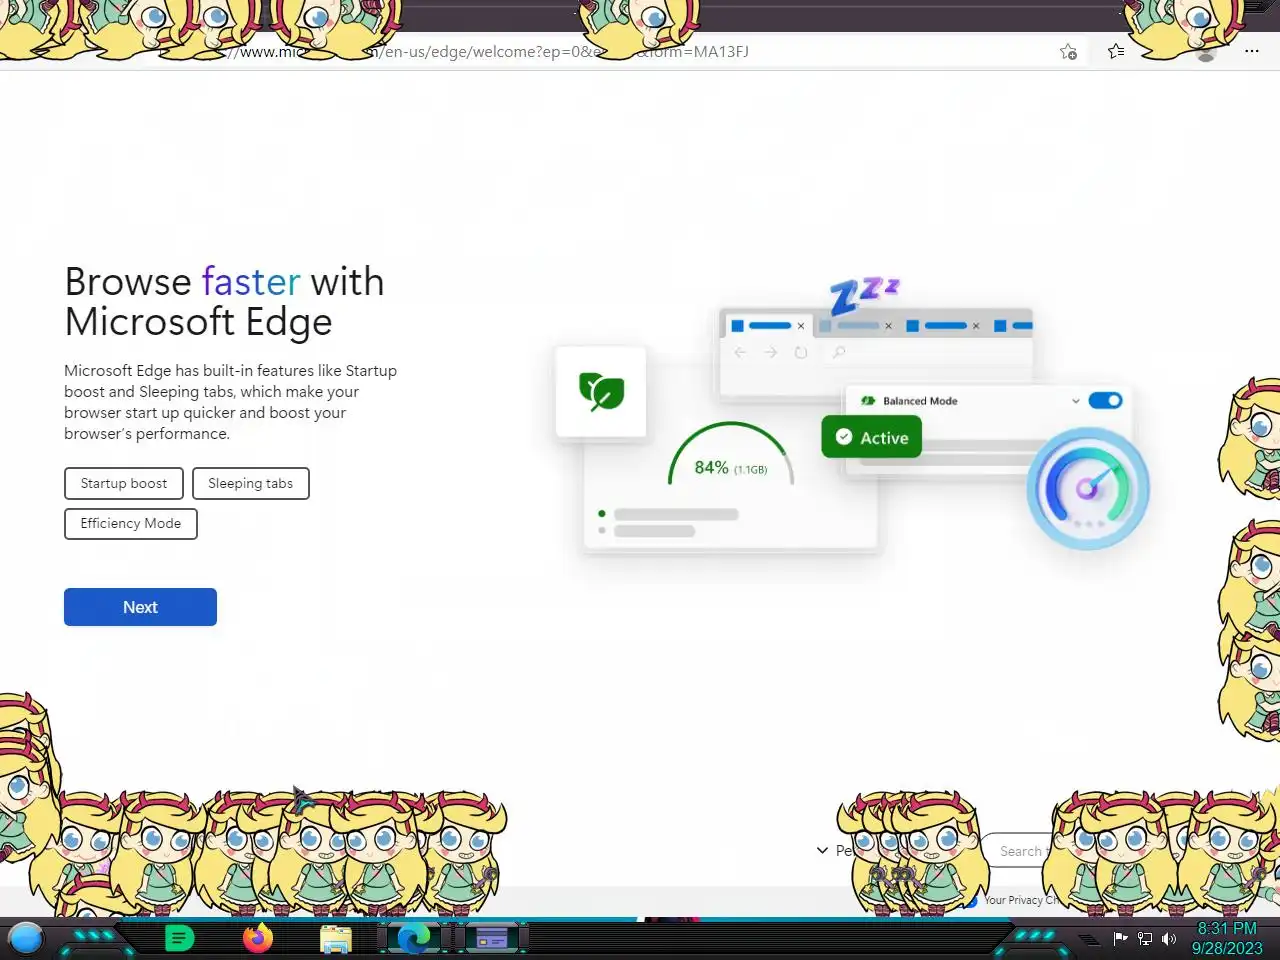Launch Firefox from the taskbar

pos(258,938)
